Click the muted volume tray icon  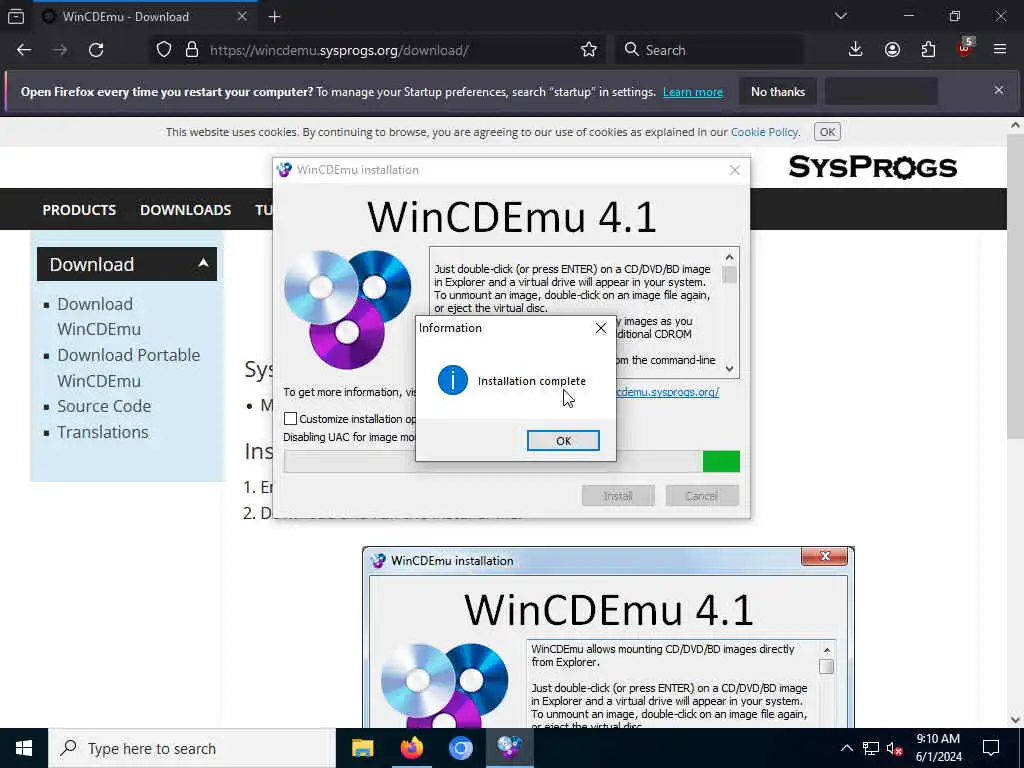point(895,748)
